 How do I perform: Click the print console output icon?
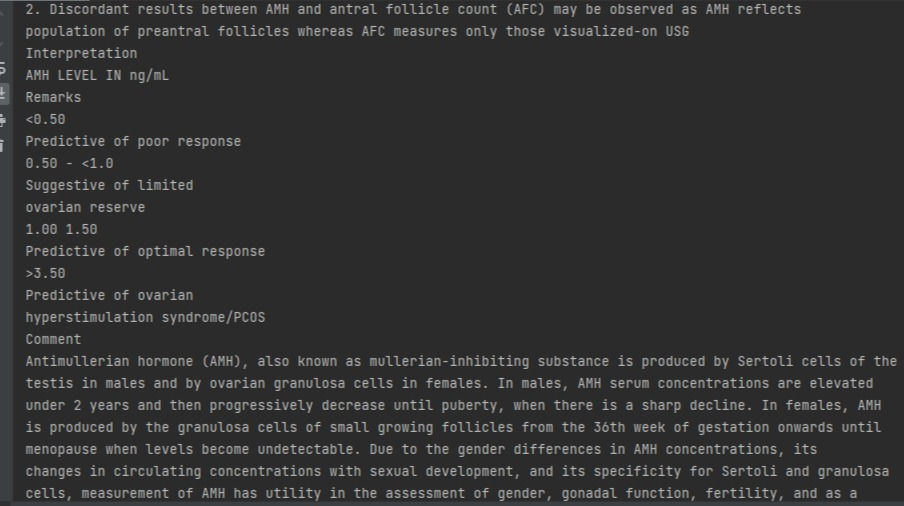[x=2, y=119]
